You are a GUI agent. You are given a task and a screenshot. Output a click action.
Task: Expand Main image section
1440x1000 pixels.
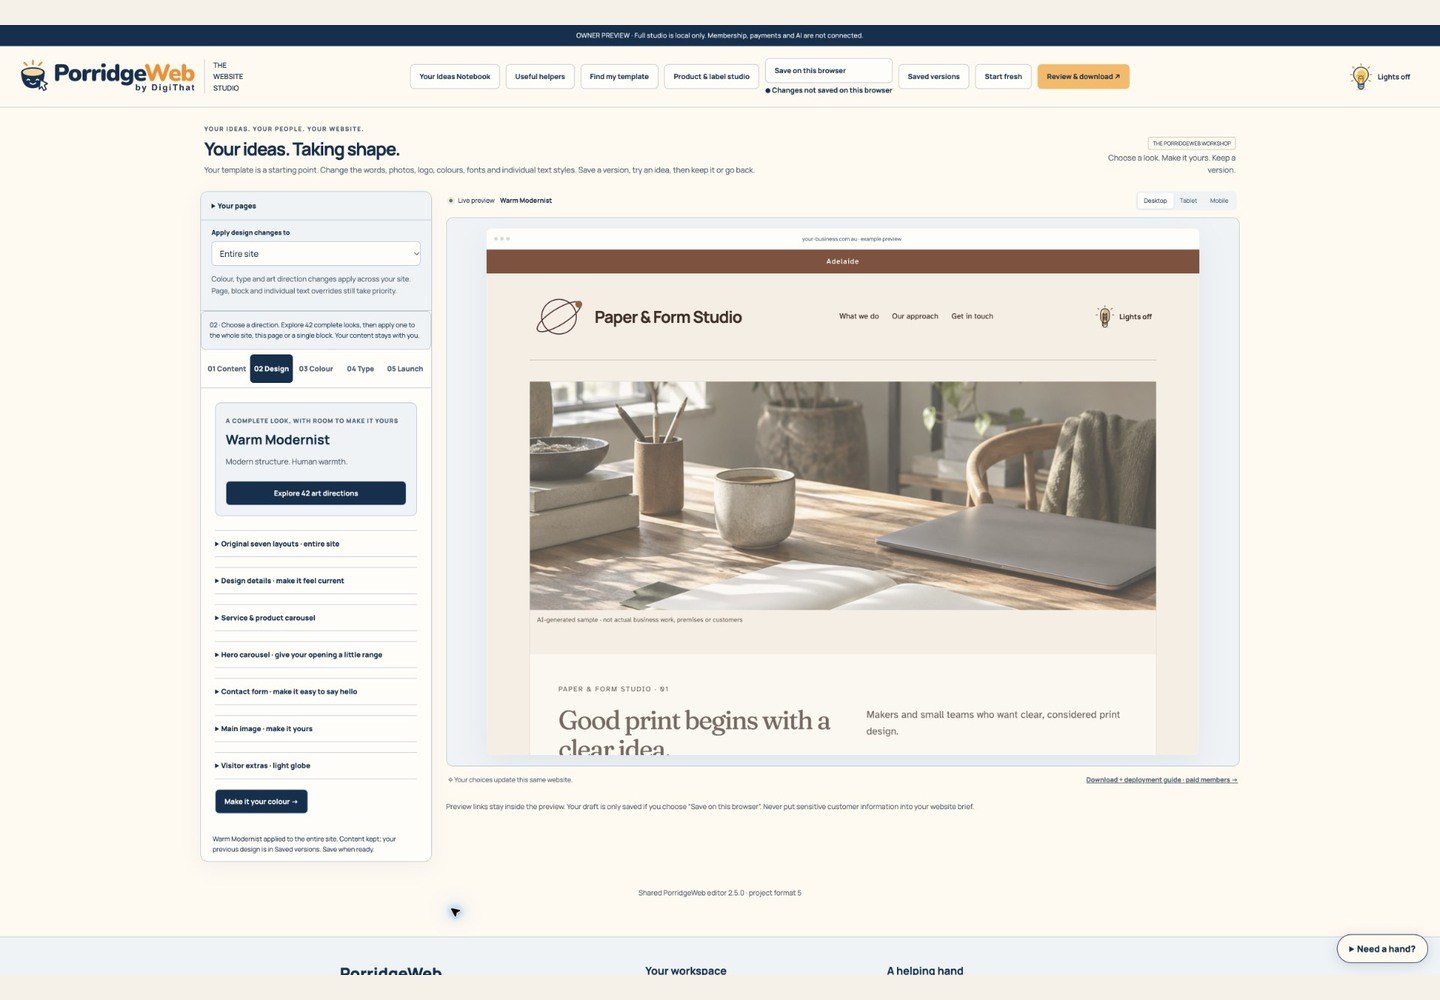click(316, 729)
